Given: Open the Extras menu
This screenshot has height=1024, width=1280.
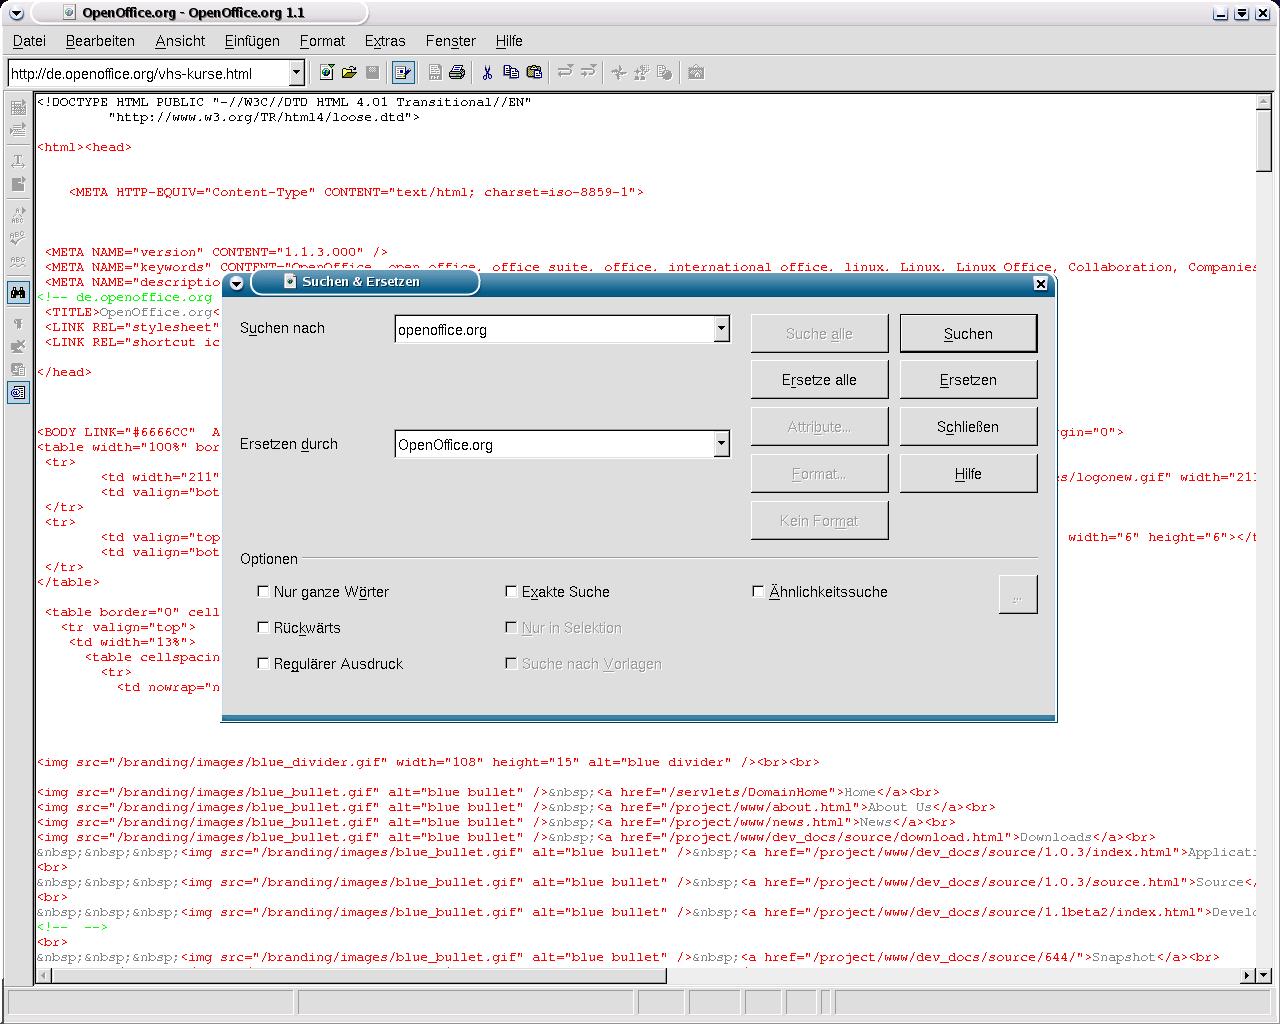Looking at the screenshot, I should (x=385, y=41).
